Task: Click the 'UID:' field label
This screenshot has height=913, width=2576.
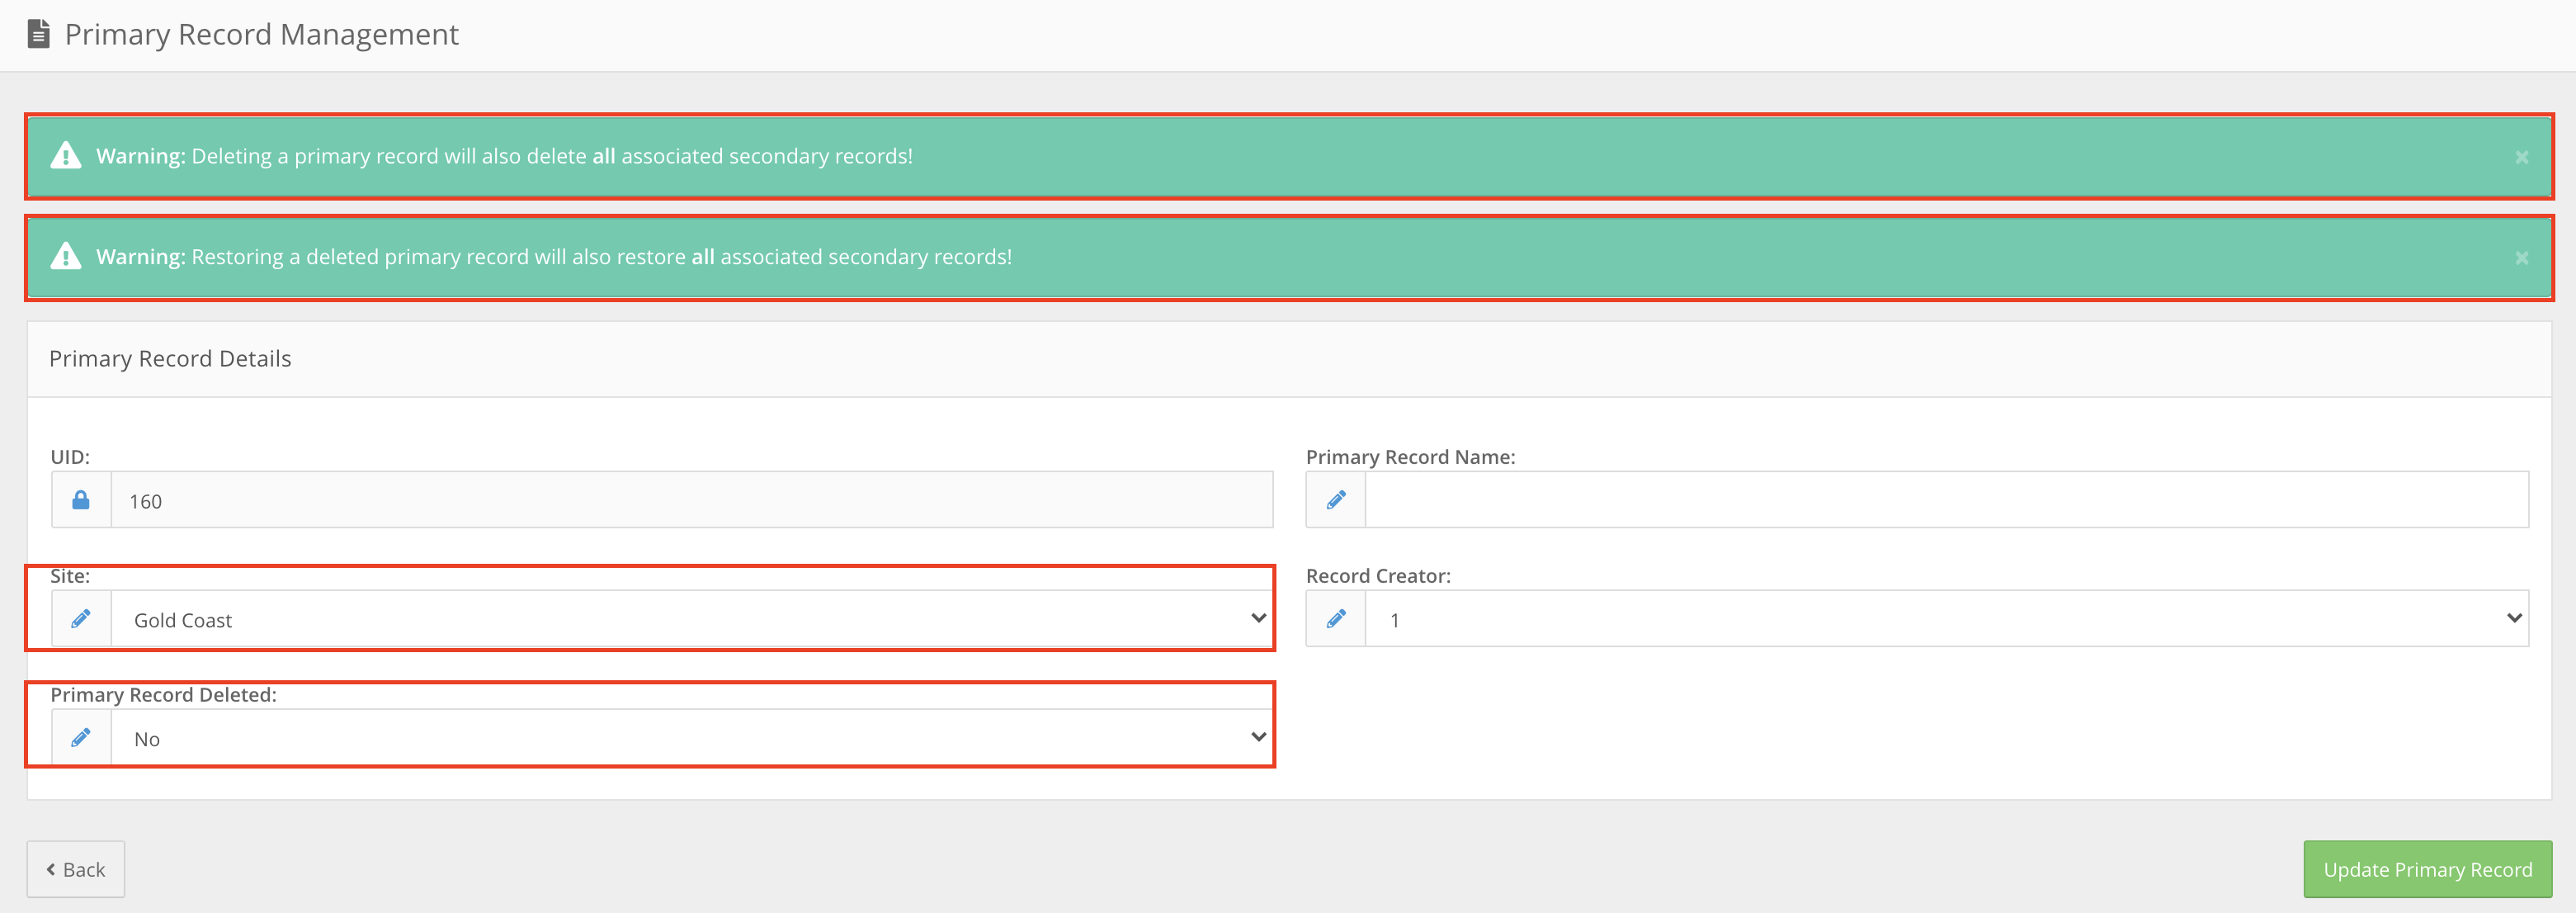Action: pos(70,457)
